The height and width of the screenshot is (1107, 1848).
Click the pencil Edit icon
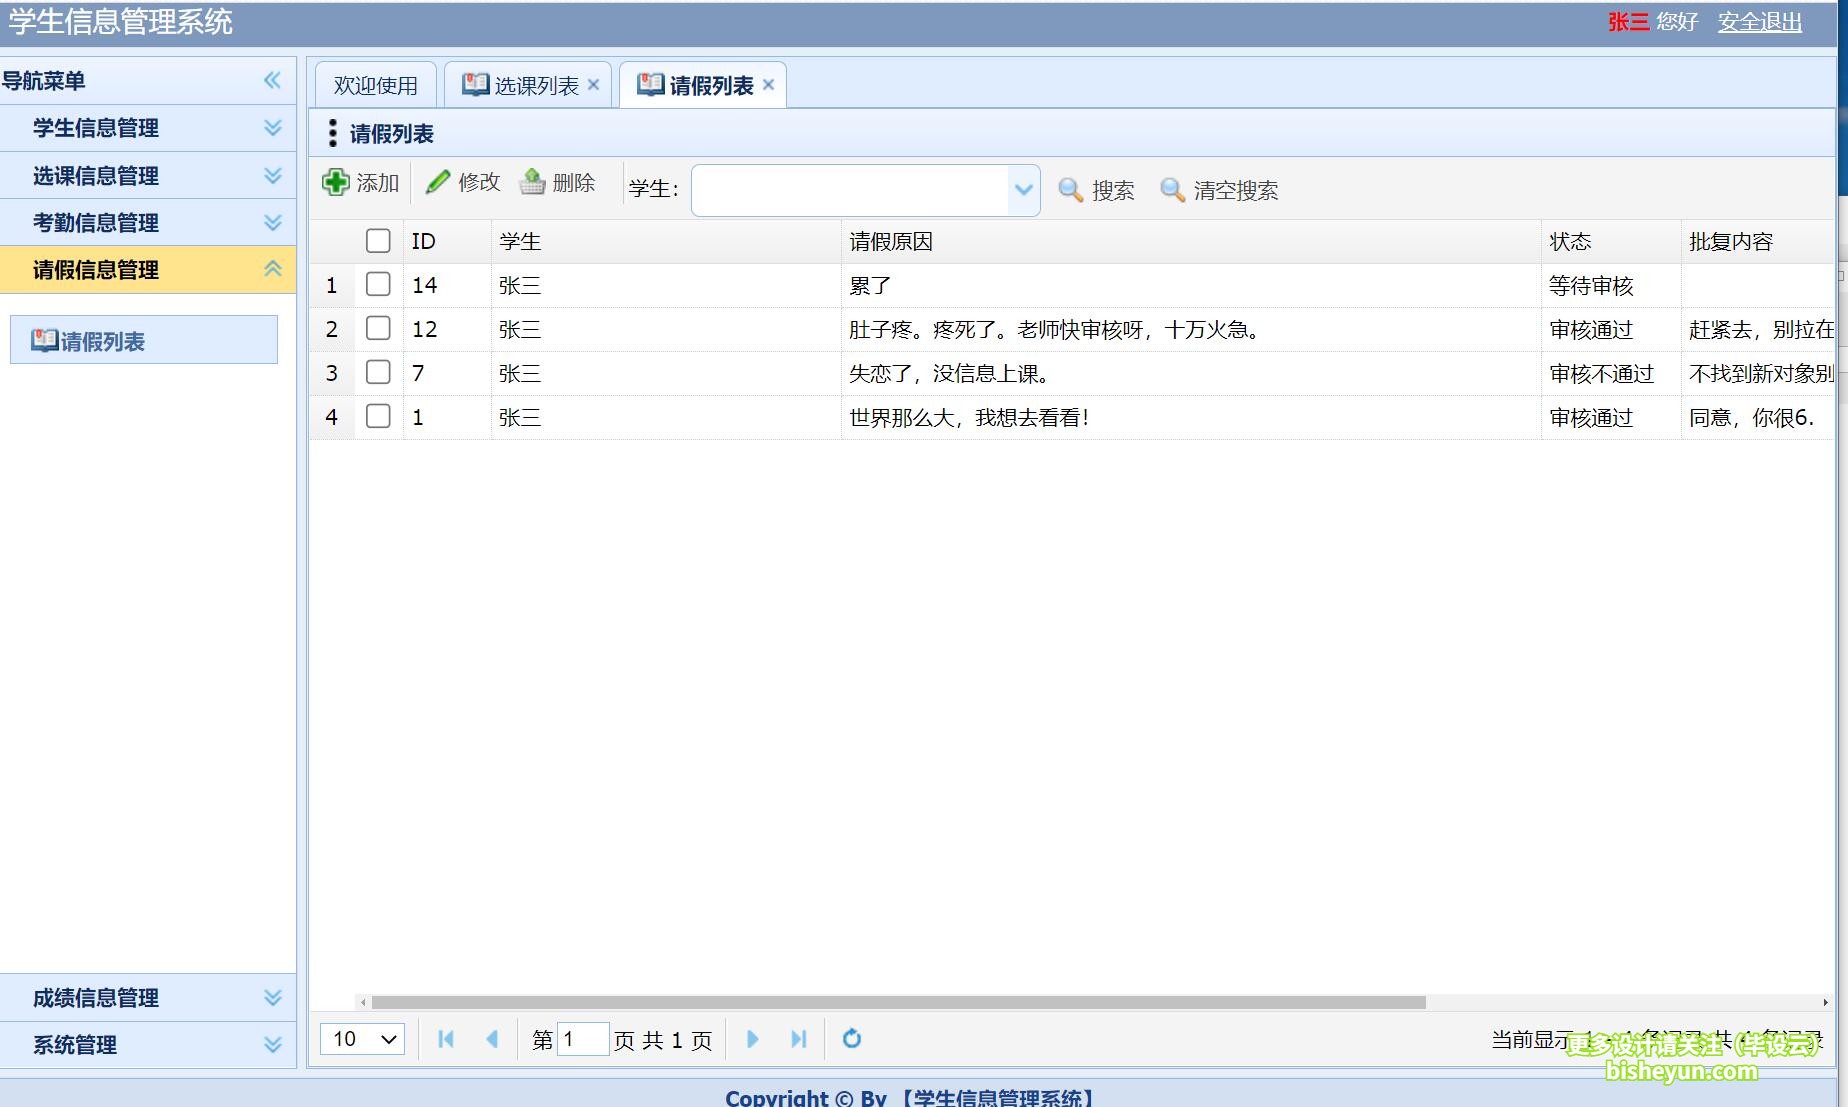438,182
